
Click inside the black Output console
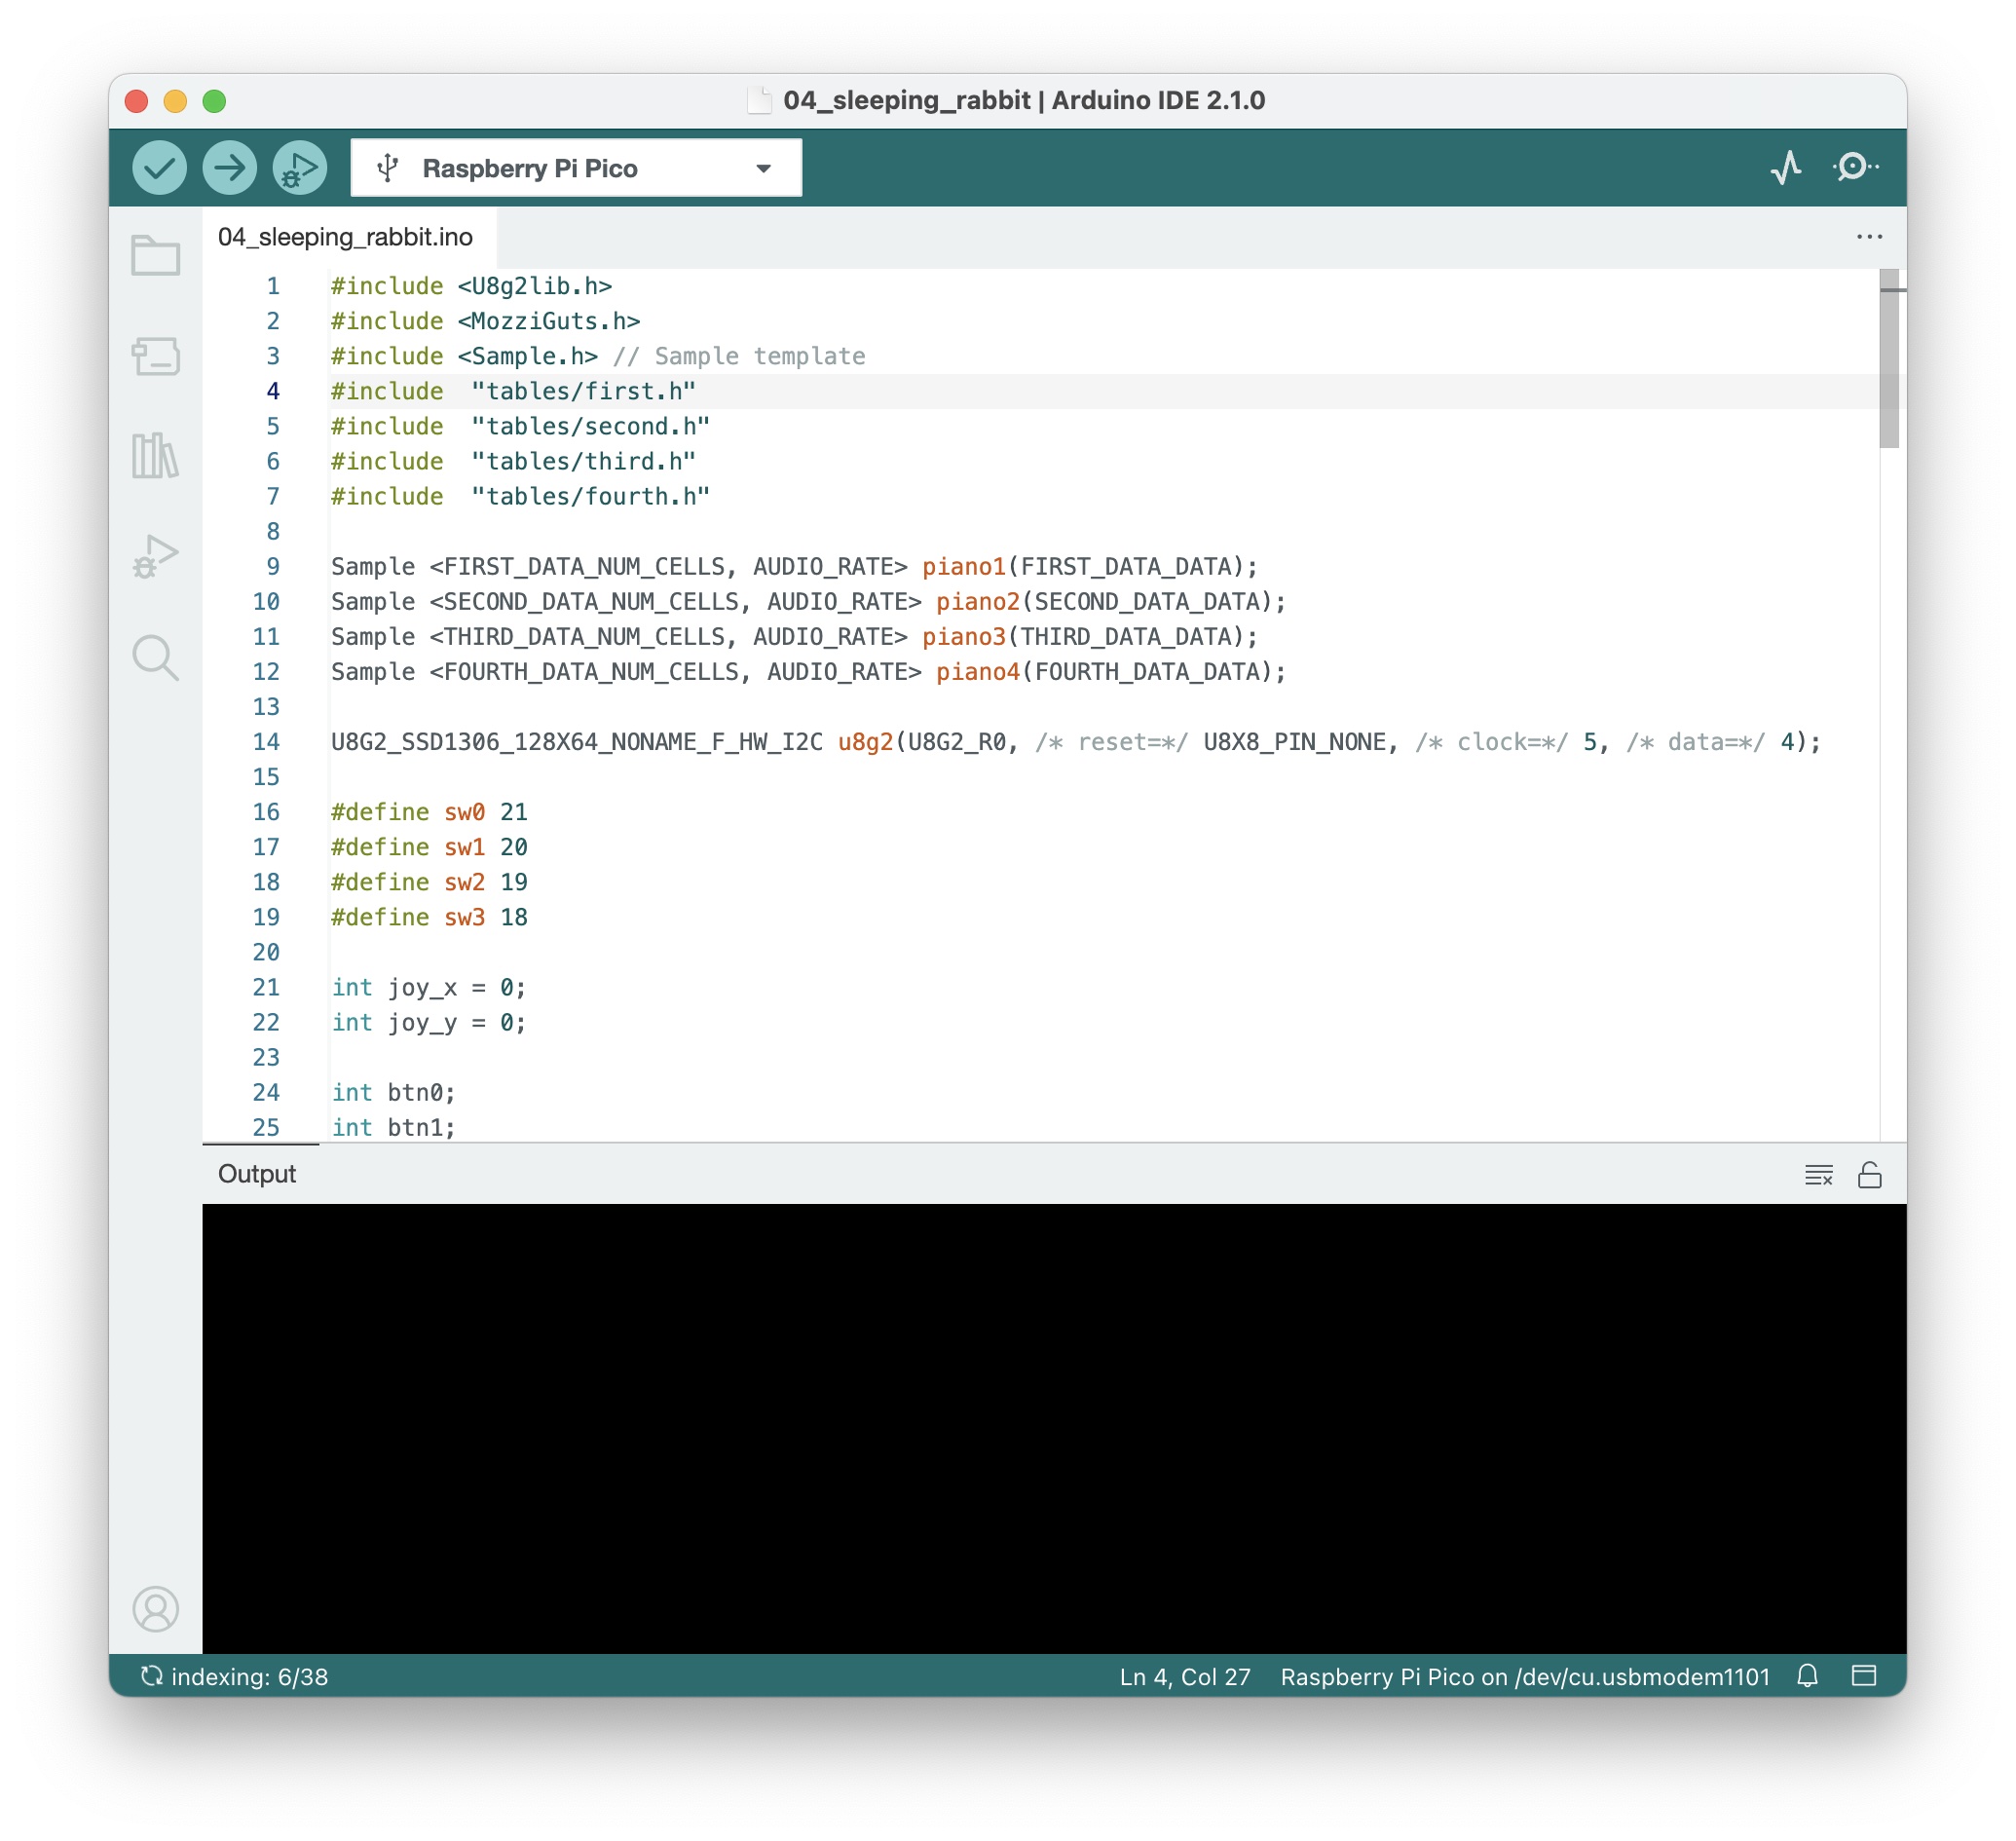[1054, 1428]
